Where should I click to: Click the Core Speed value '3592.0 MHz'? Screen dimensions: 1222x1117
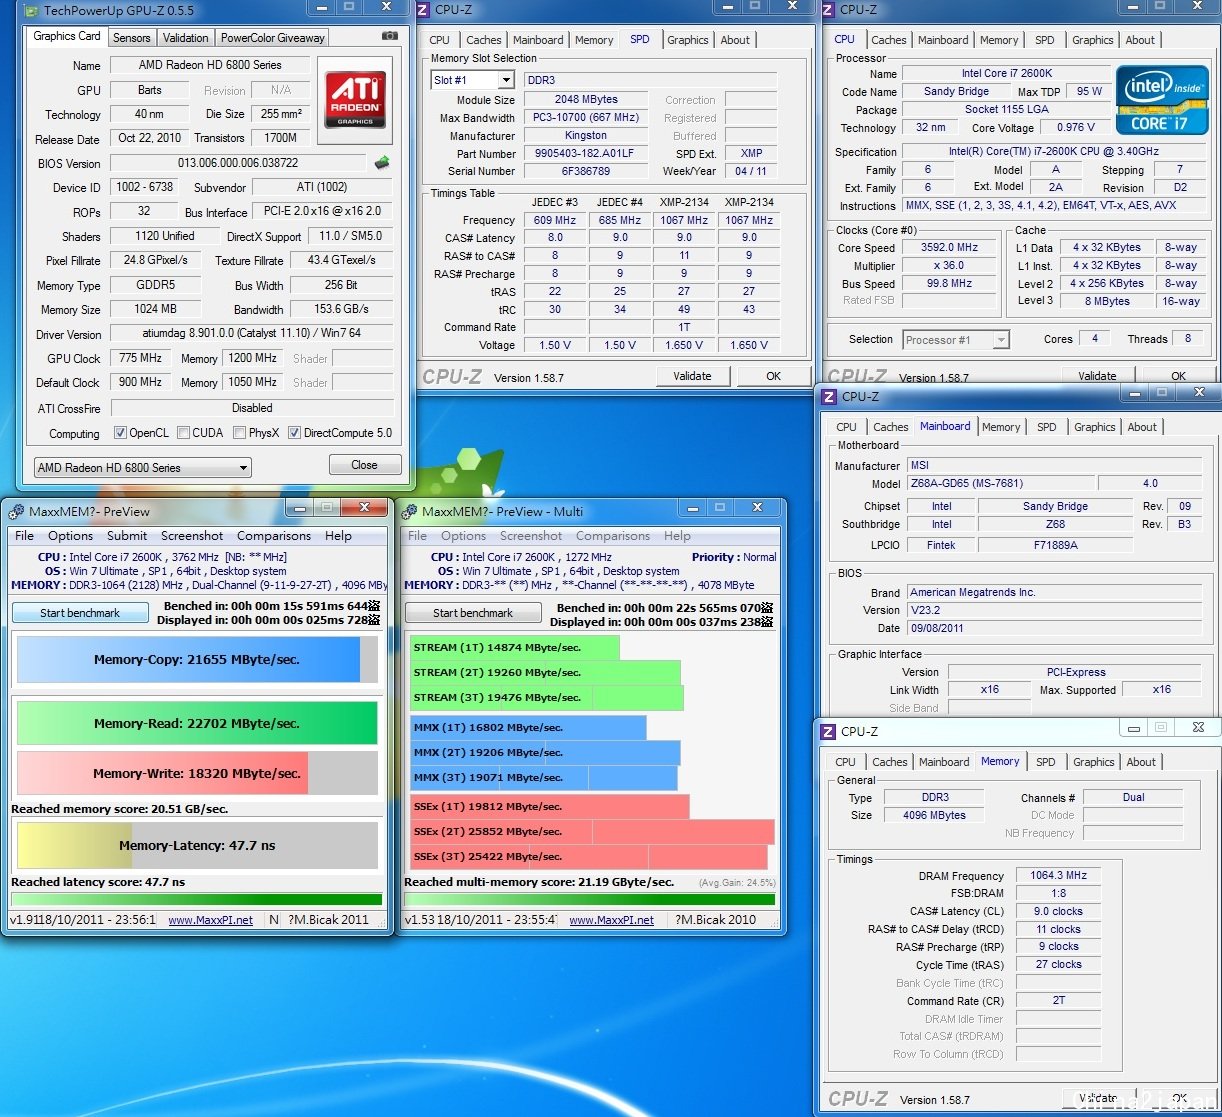(949, 248)
